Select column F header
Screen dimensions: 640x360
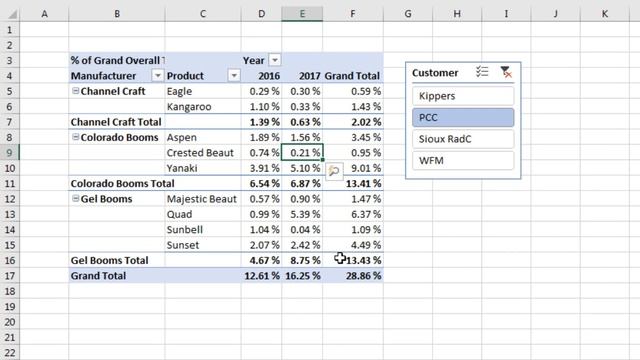coord(353,14)
